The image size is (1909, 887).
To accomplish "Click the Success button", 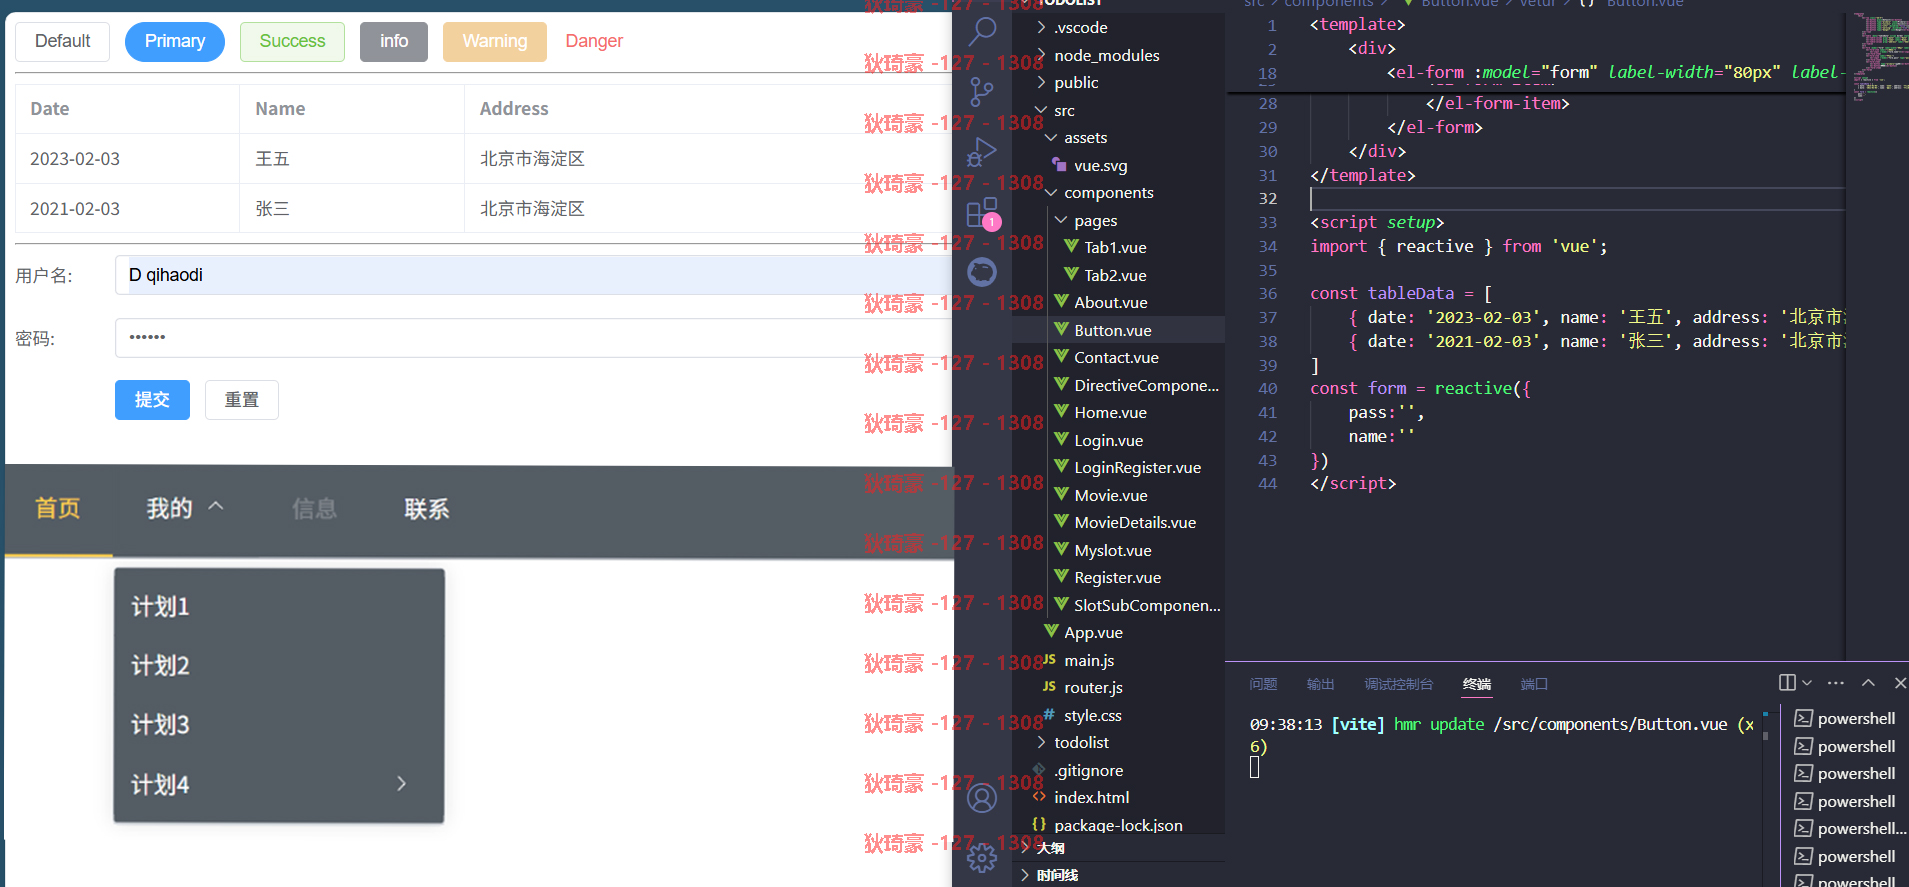I will (292, 41).
